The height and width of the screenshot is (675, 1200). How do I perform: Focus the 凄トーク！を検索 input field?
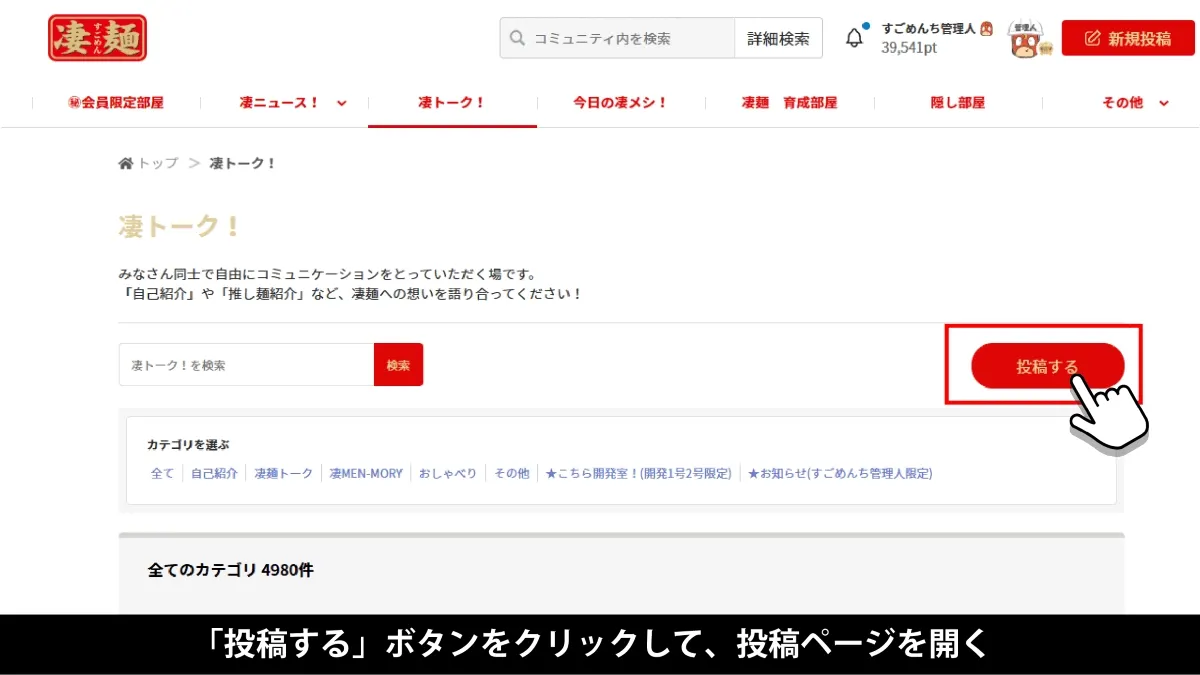[x=246, y=365]
